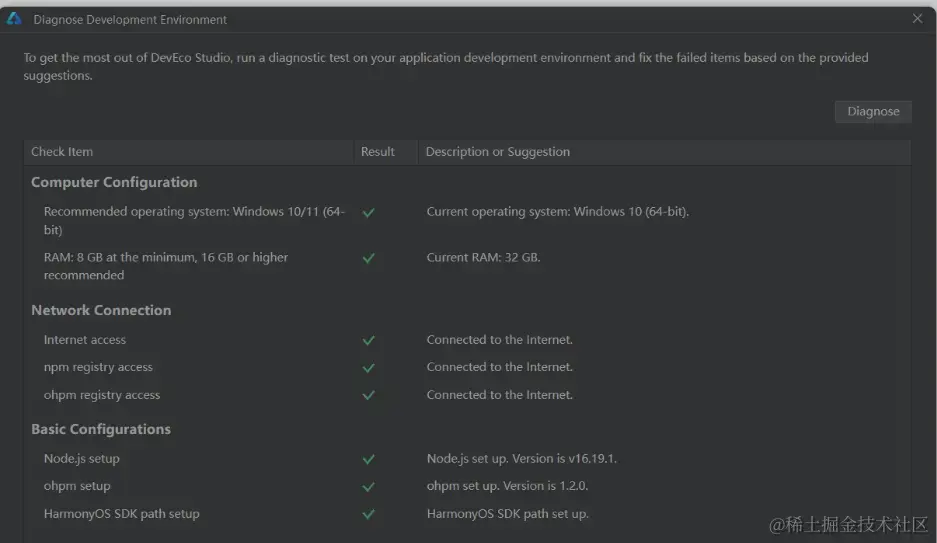Select the HarmonyOS SDK path setup row

122,514
